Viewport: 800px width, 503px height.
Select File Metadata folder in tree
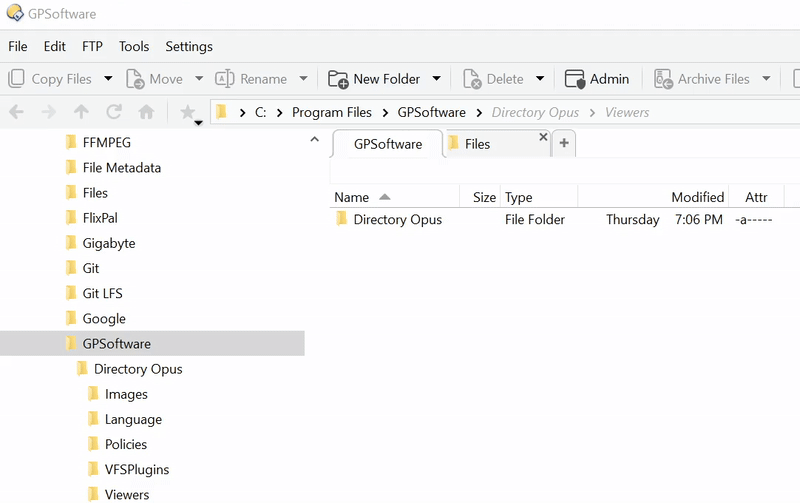pos(121,167)
